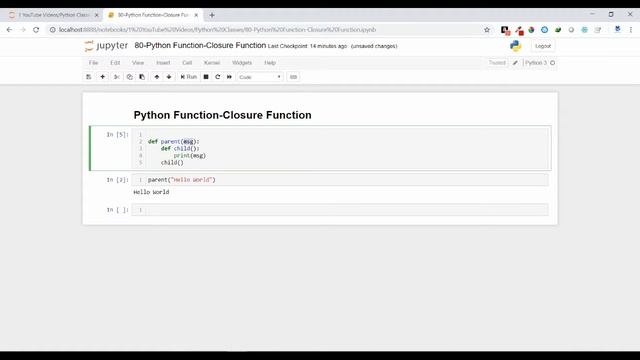Viewport: 640px width, 360px height.
Task: Open the Widgets menu
Action: click(x=242, y=63)
